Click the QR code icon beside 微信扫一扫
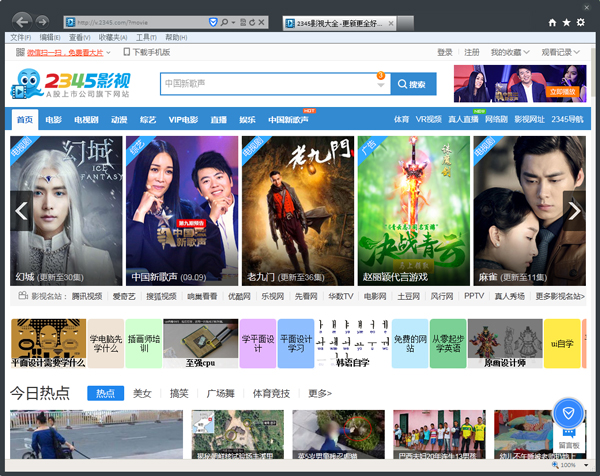The width and height of the screenshot is (600, 476). [20, 52]
